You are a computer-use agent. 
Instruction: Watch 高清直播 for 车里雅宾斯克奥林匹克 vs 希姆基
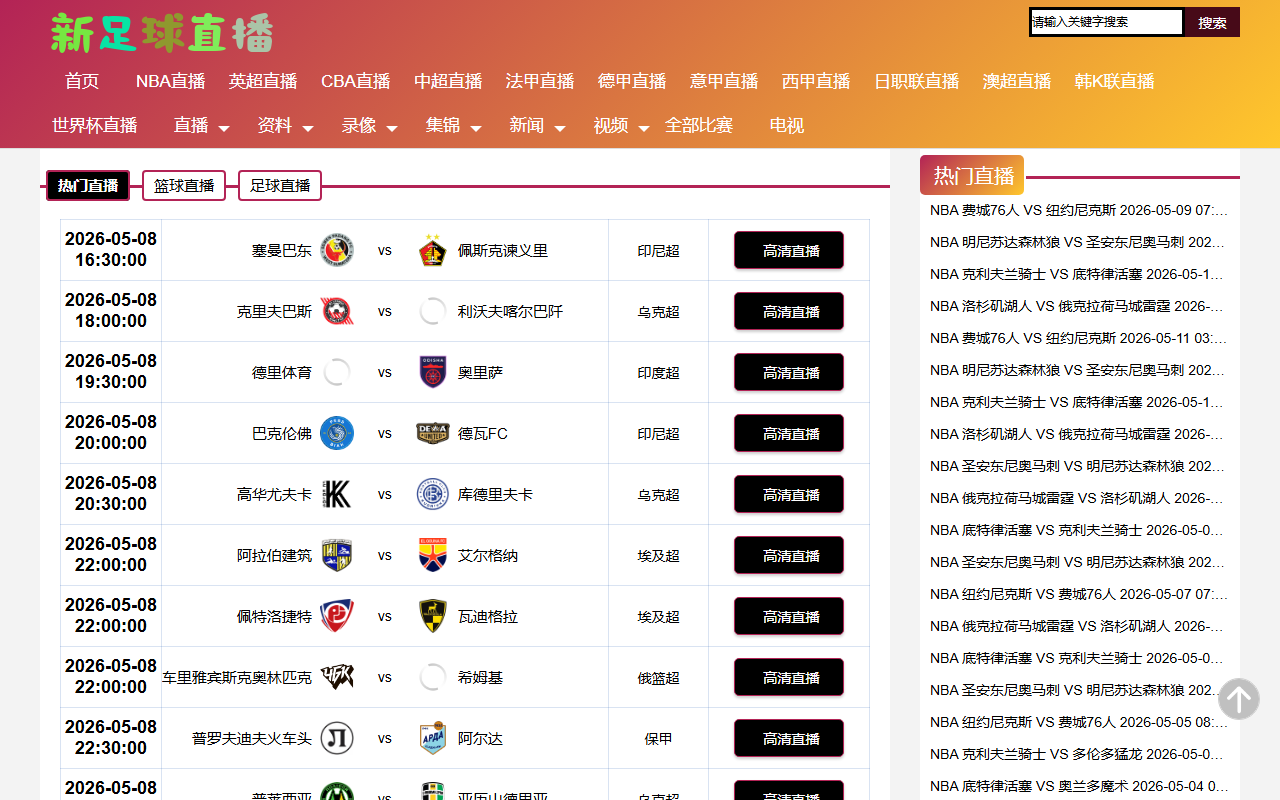(x=789, y=677)
